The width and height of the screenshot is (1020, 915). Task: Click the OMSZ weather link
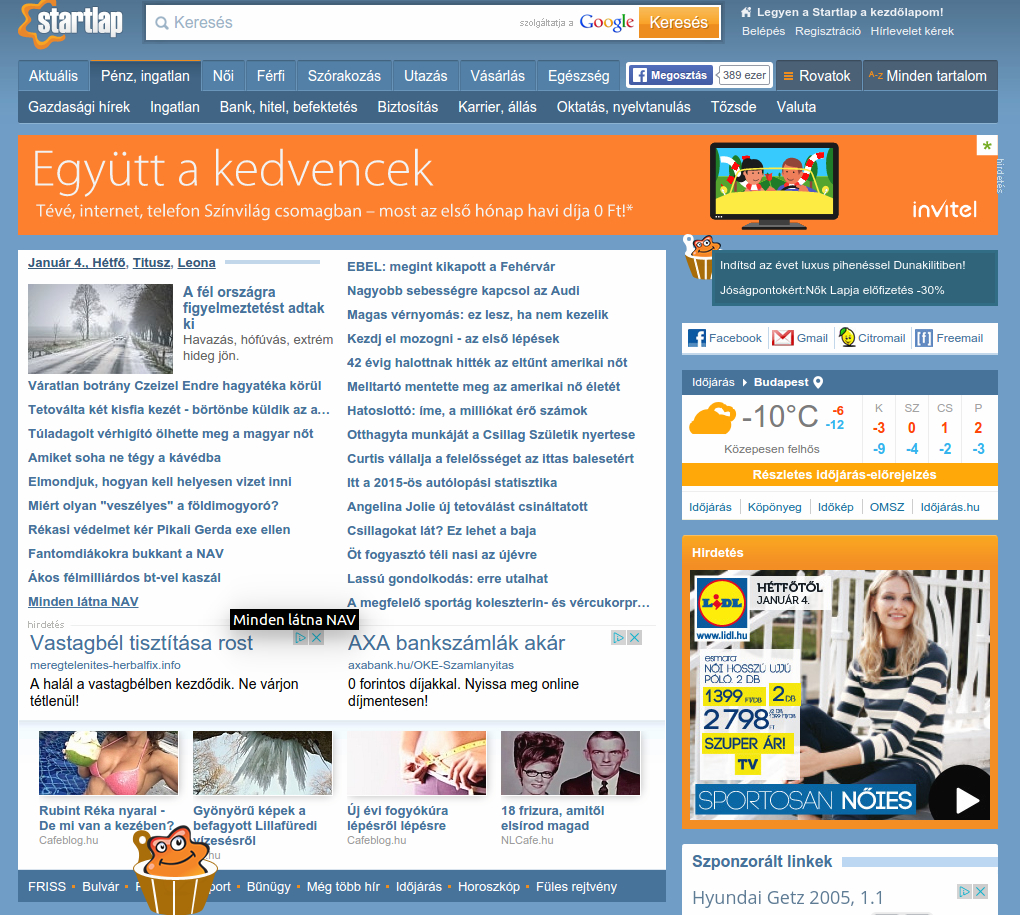click(x=887, y=507)
